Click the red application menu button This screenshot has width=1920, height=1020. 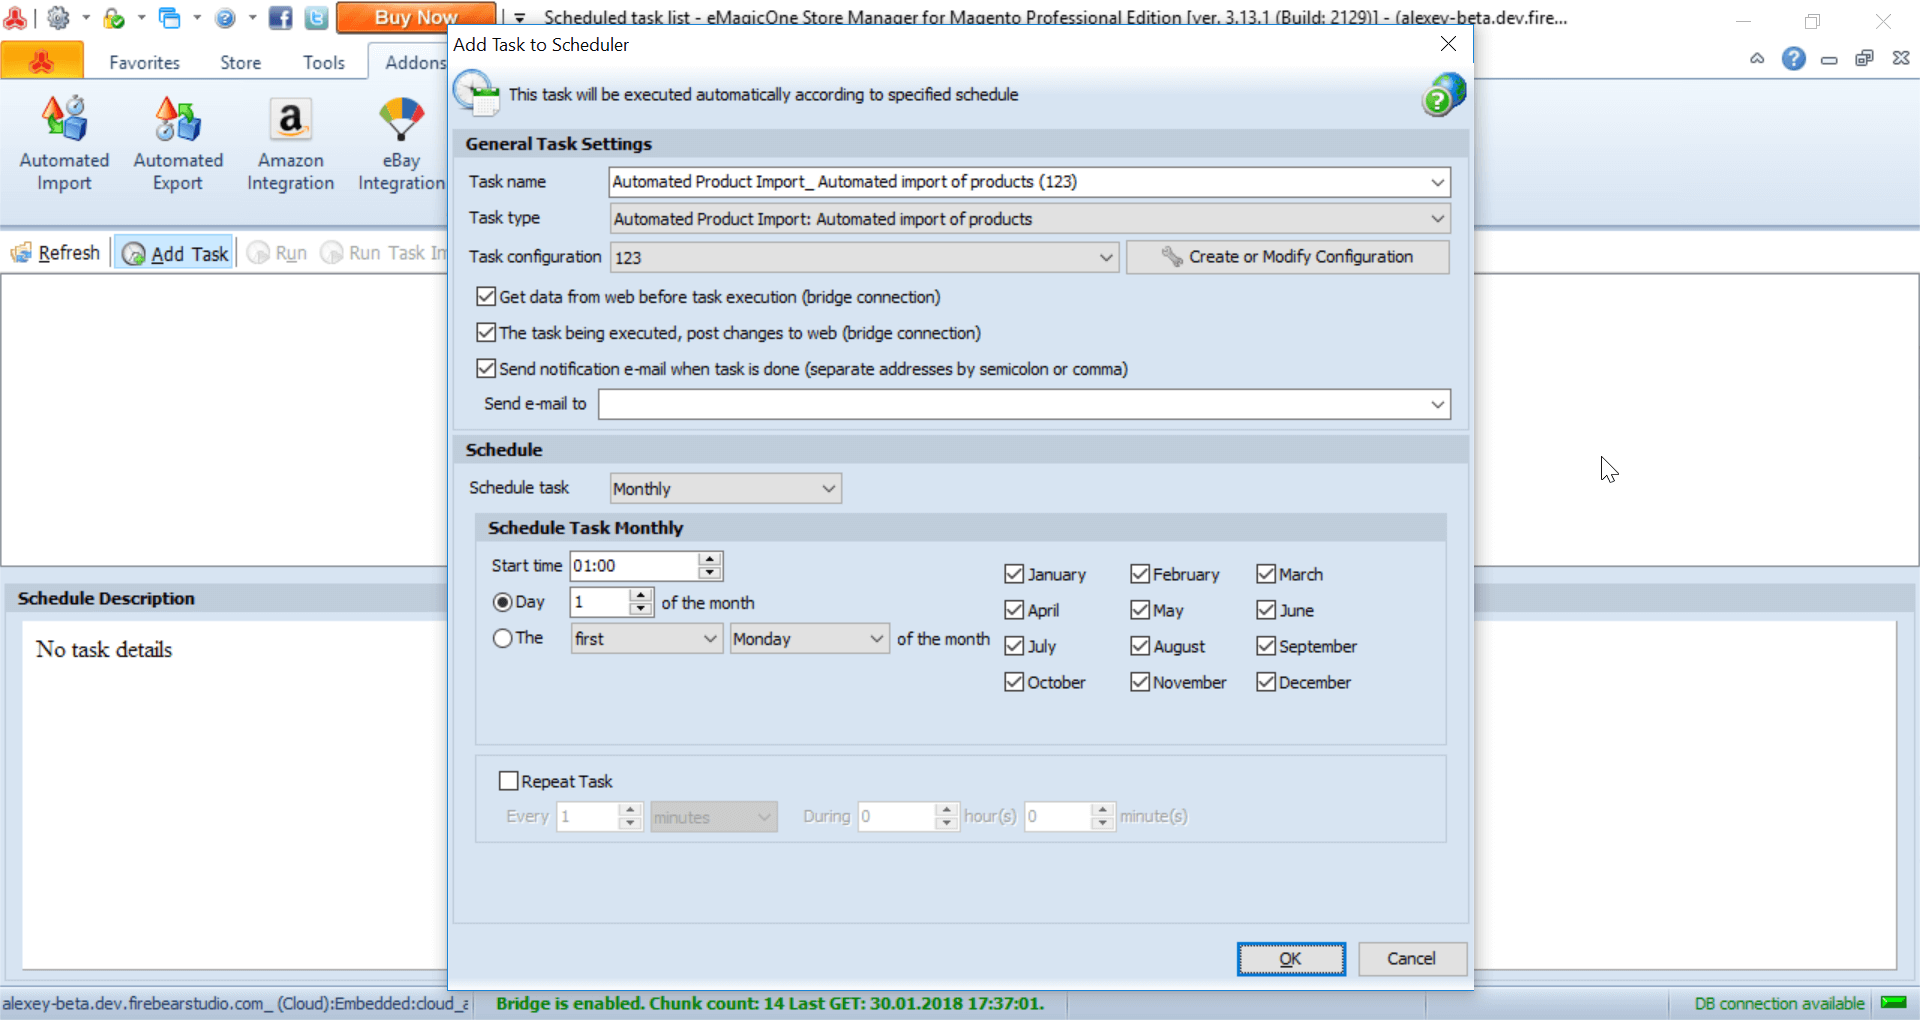coord(42,62)
